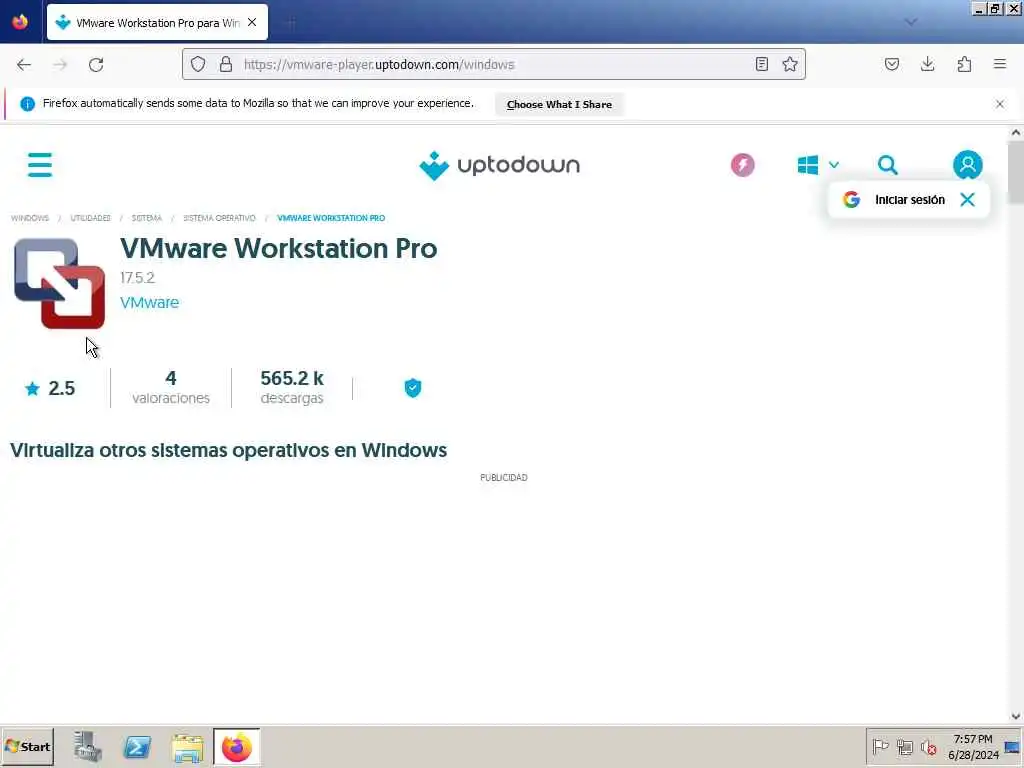Click the VMware Workstation Pro app icon

tap(59, 283)
